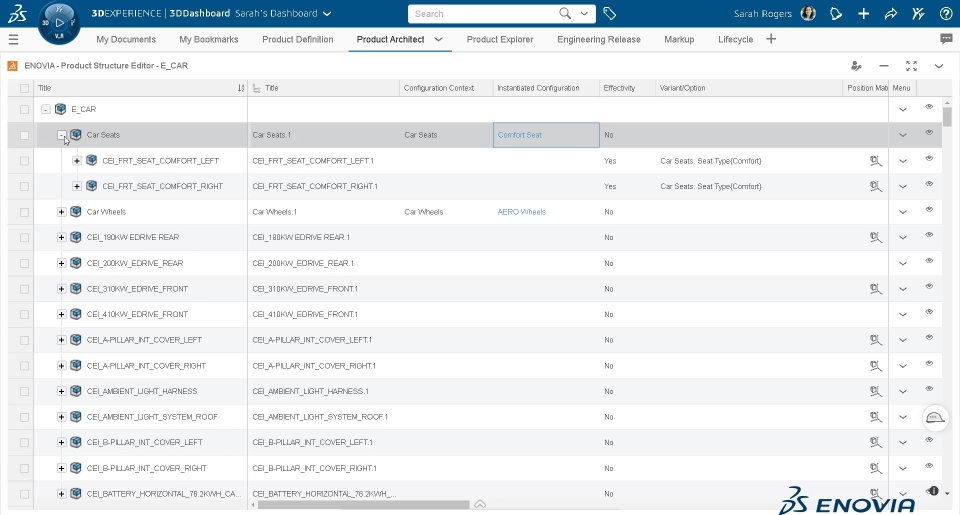The height and width of the screenshot is (515, 960).
Task: Click the Share arrow icon
Action: 891,13
